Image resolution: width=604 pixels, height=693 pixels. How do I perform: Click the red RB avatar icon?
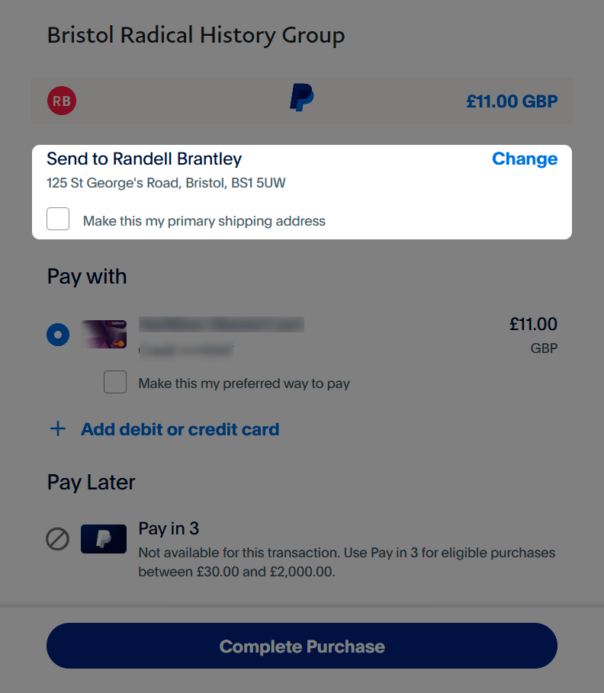coord(61,100)
